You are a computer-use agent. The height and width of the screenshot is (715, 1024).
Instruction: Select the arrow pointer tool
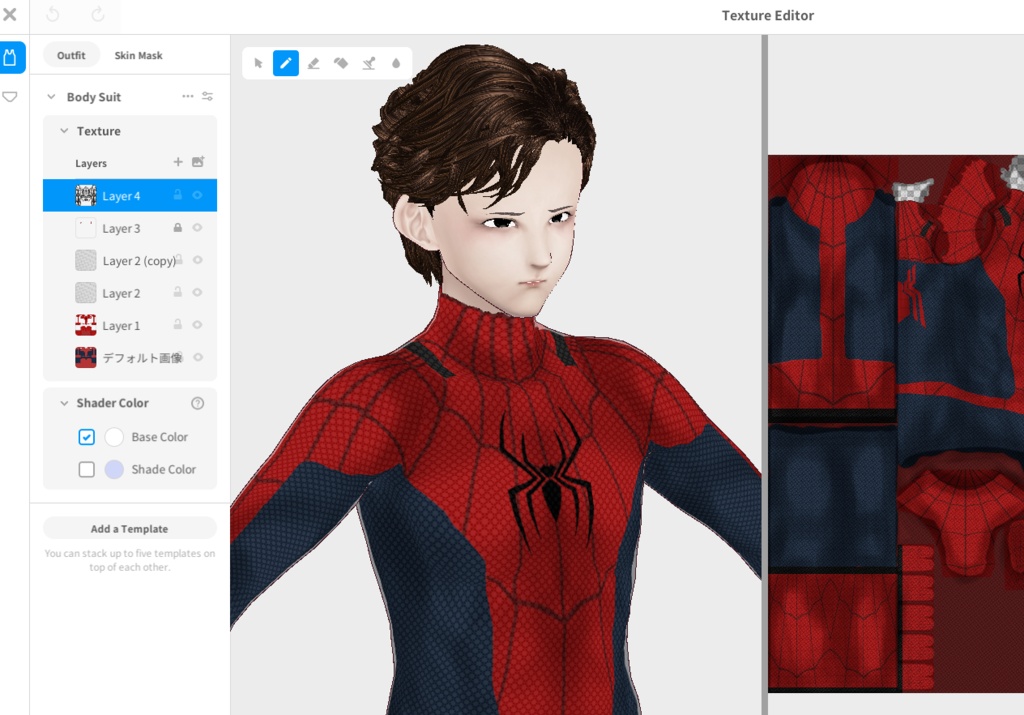tap(258, 63)
